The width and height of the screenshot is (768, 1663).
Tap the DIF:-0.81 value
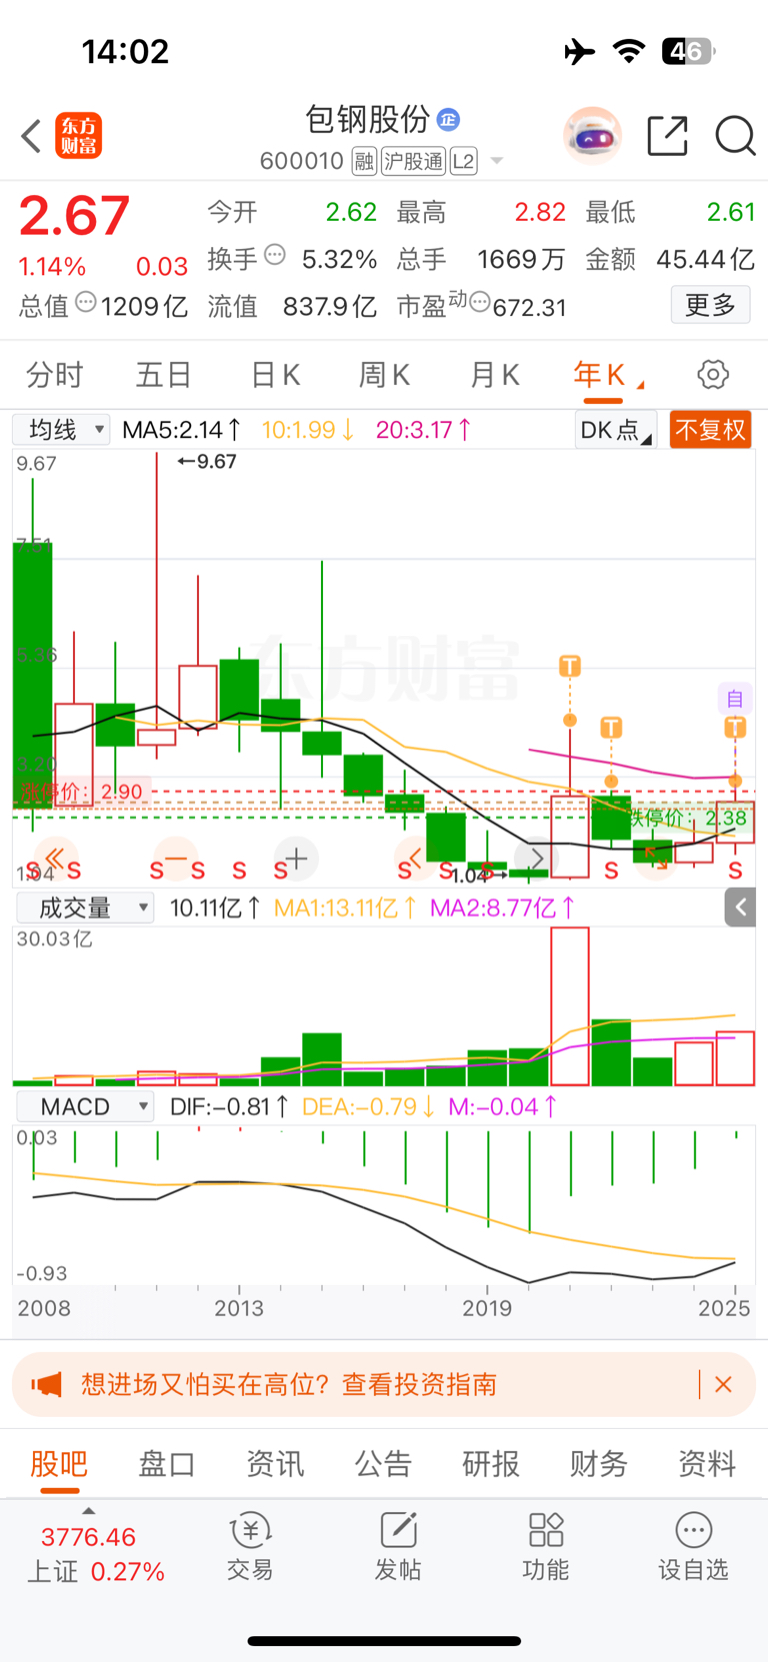pos(229,1107)
